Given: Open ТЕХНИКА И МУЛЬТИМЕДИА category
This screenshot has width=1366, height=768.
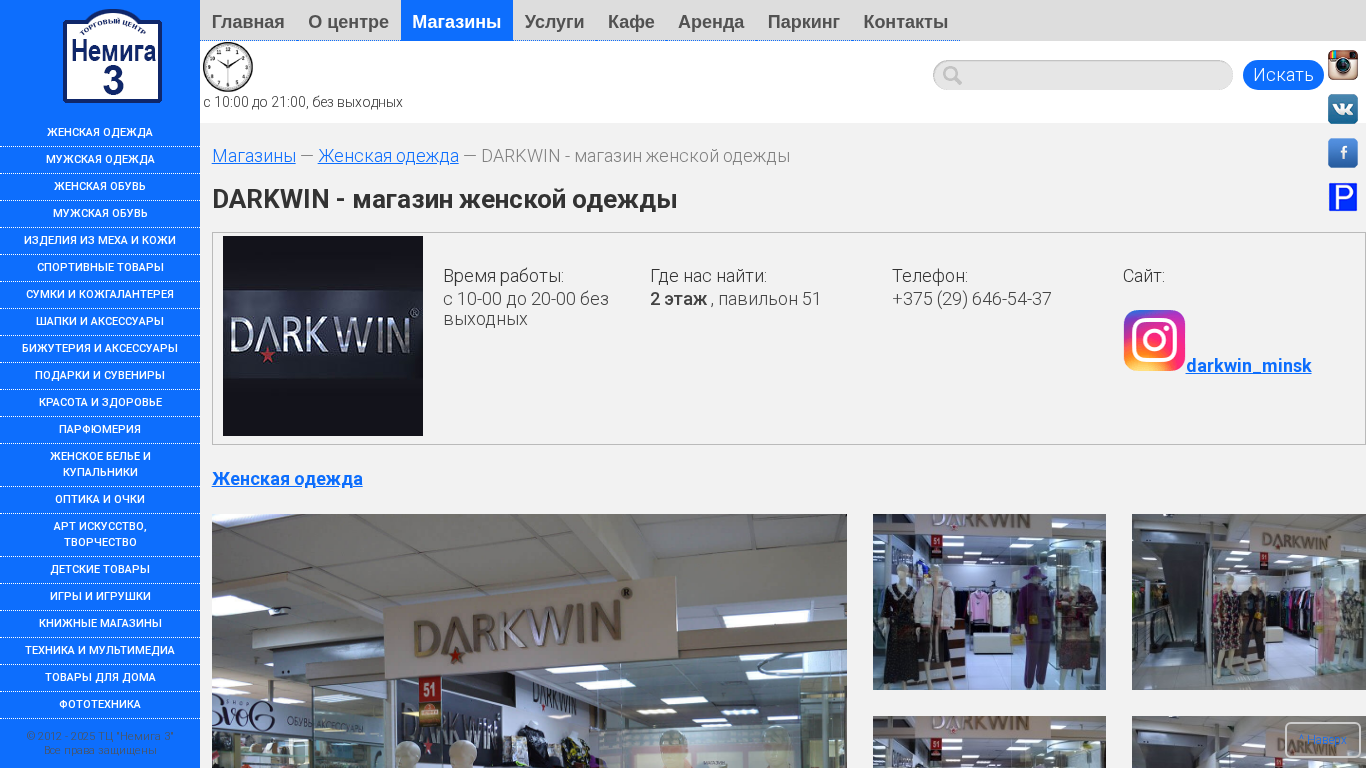Looking at the screenshot, I should [x=100, y=650].
